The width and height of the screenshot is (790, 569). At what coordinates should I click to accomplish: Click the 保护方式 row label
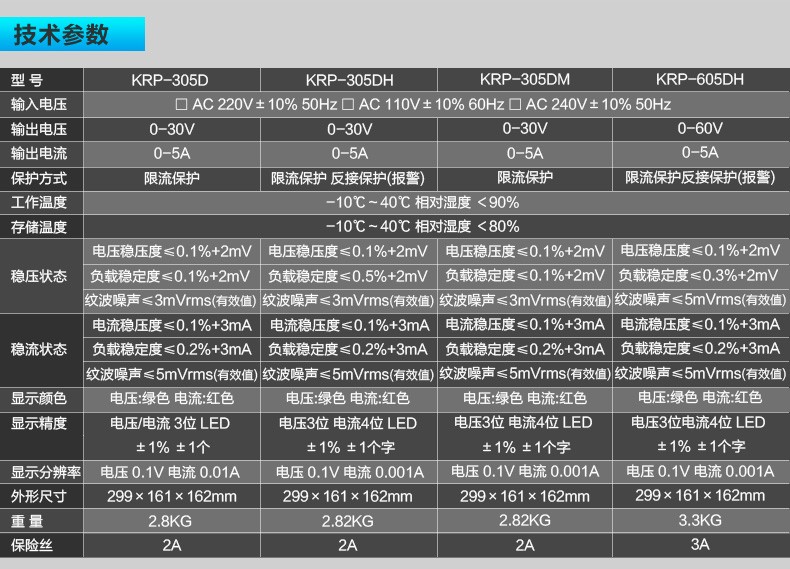39,178
